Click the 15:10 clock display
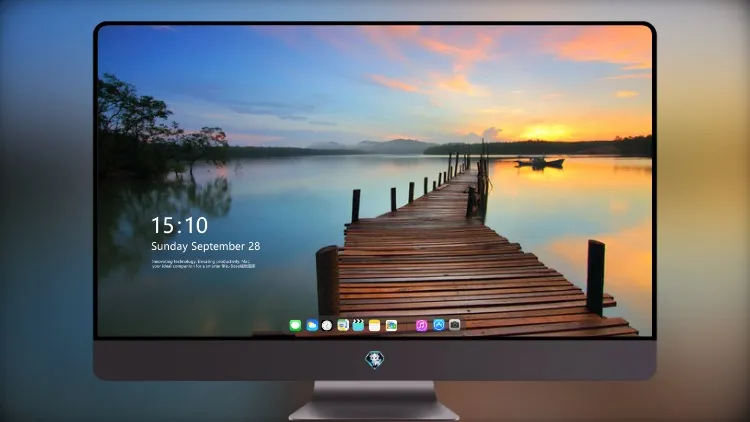 (x=179, y=225)
